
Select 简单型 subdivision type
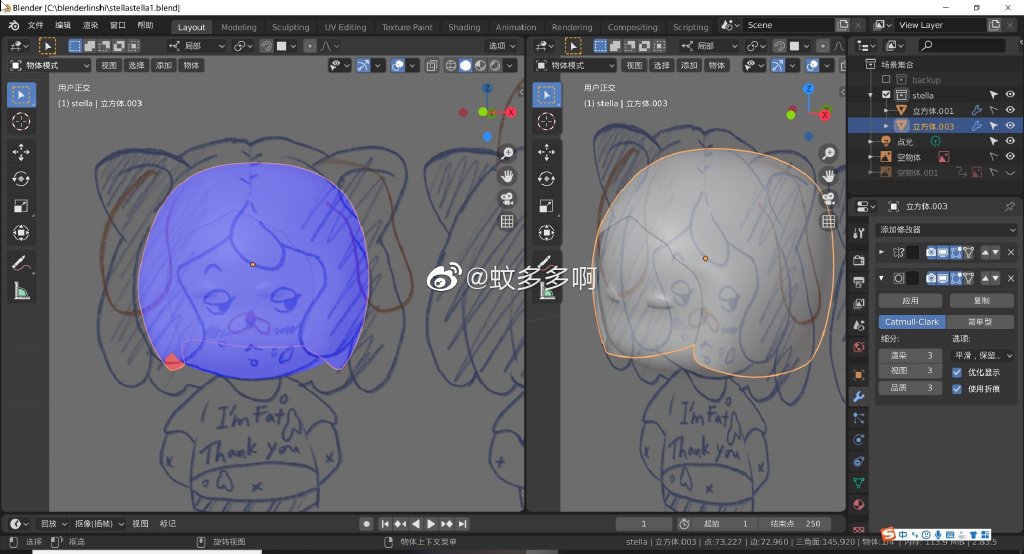980,321
